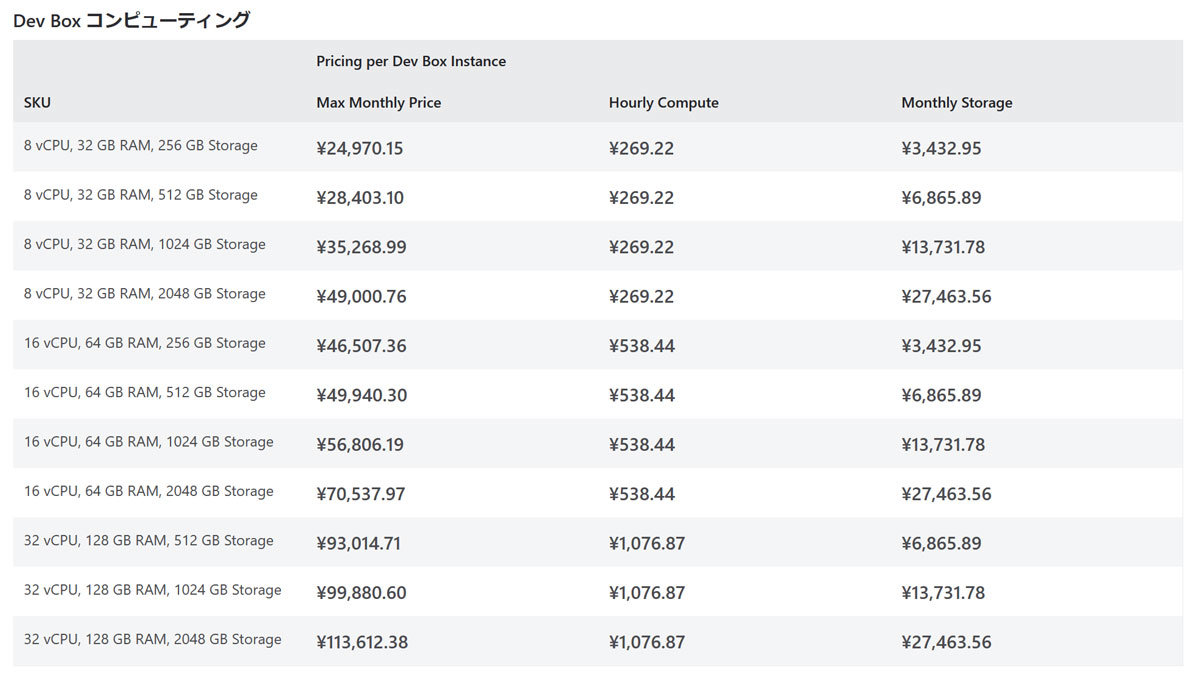Select the ¥113,612.38 price cell
This screenshot has height=681, width=1200.
pos(362,642)
